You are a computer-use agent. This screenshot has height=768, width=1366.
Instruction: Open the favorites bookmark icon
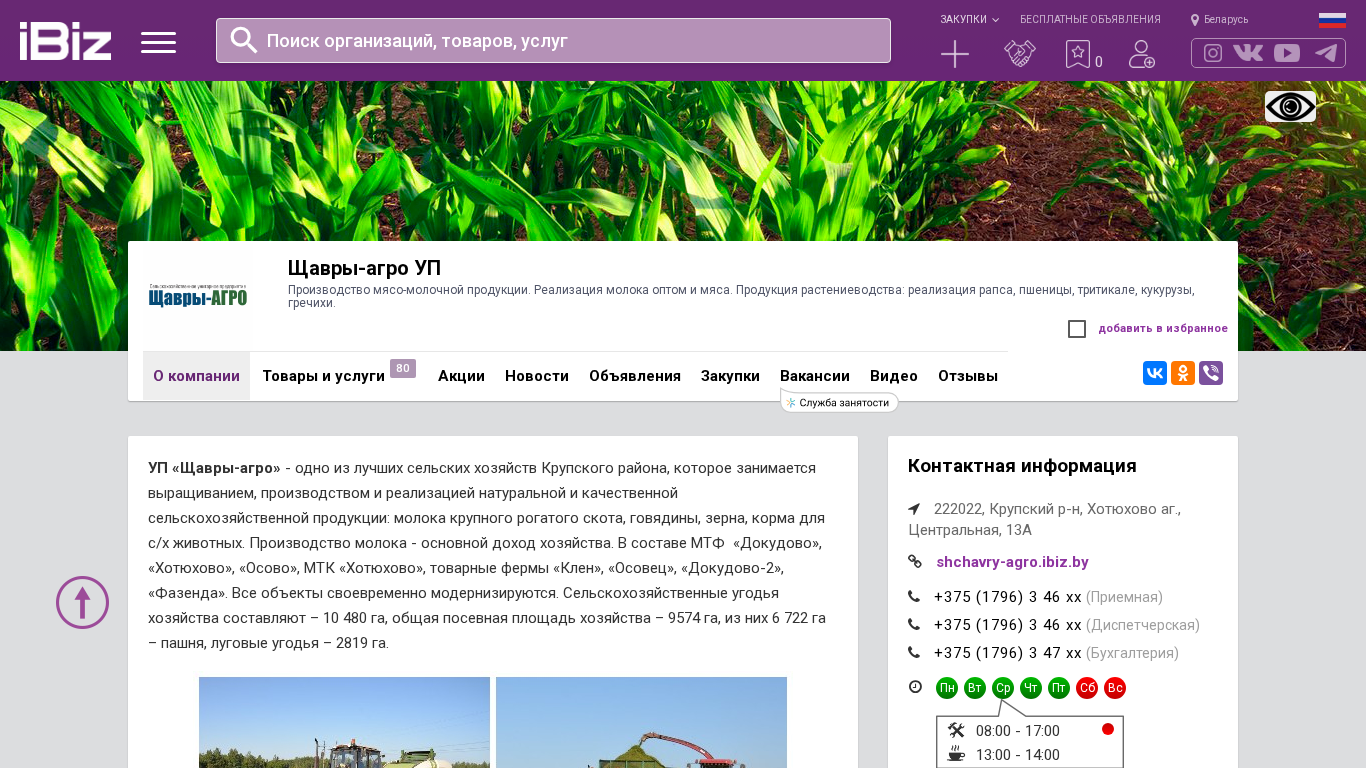point(1077,54)
